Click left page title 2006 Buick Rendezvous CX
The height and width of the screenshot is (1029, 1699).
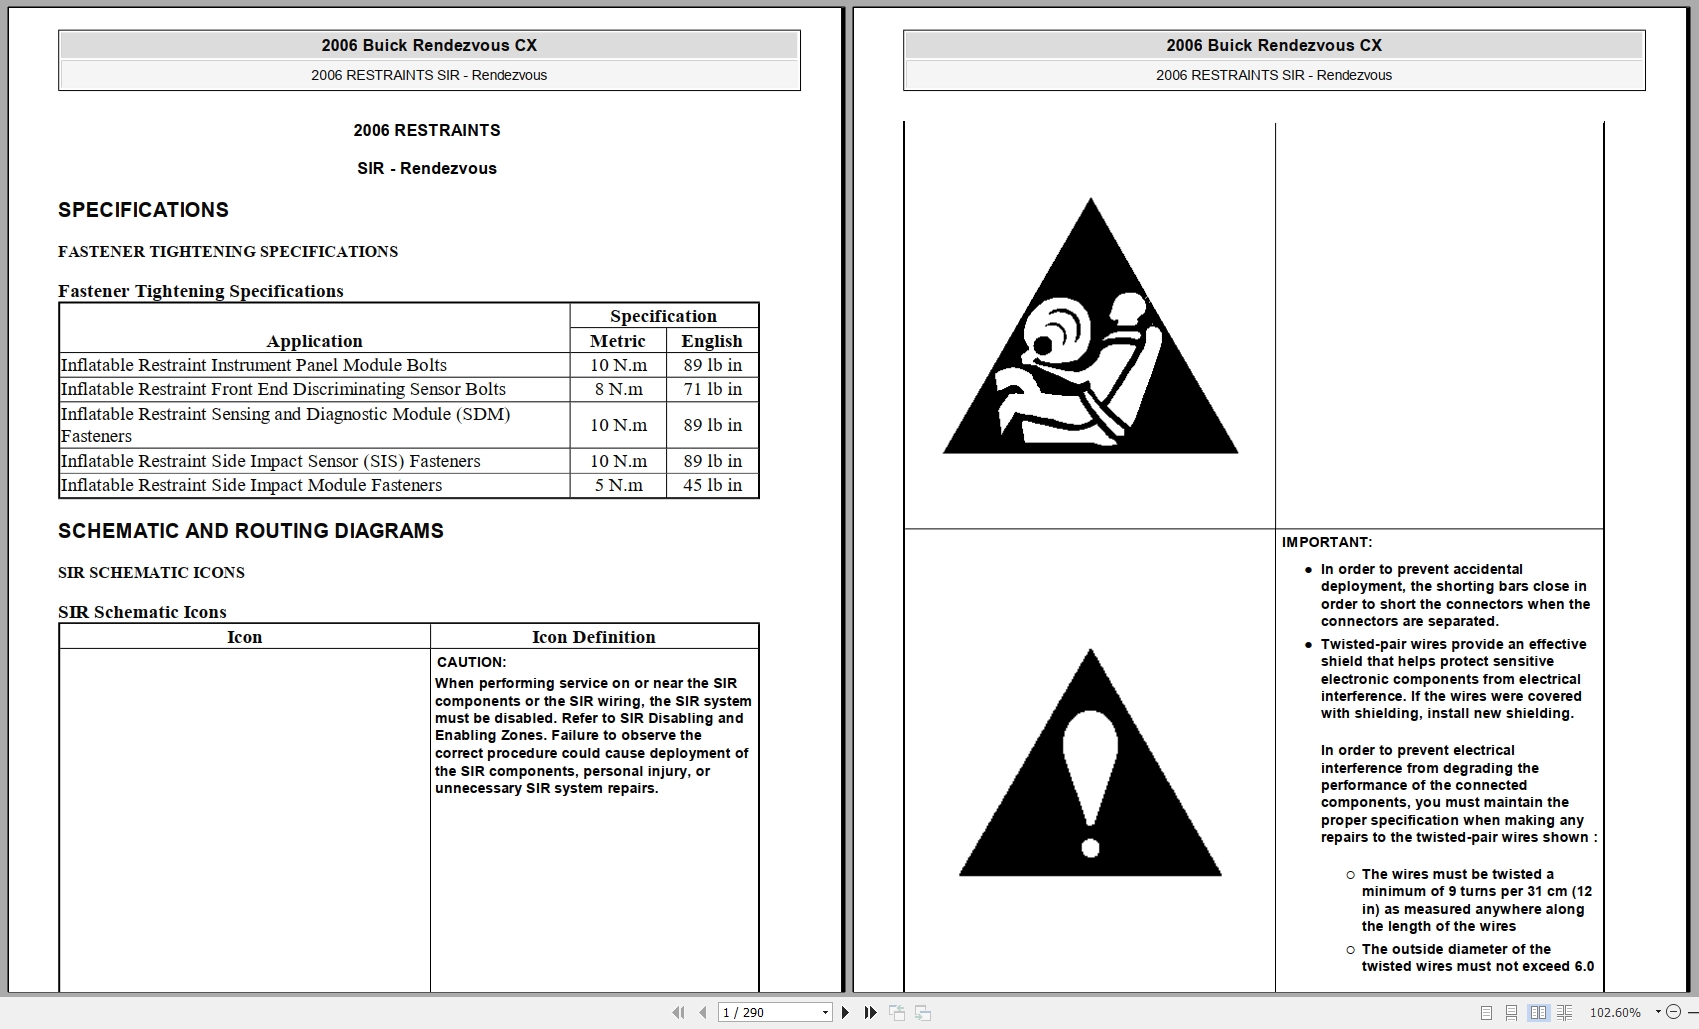[429, 45]
